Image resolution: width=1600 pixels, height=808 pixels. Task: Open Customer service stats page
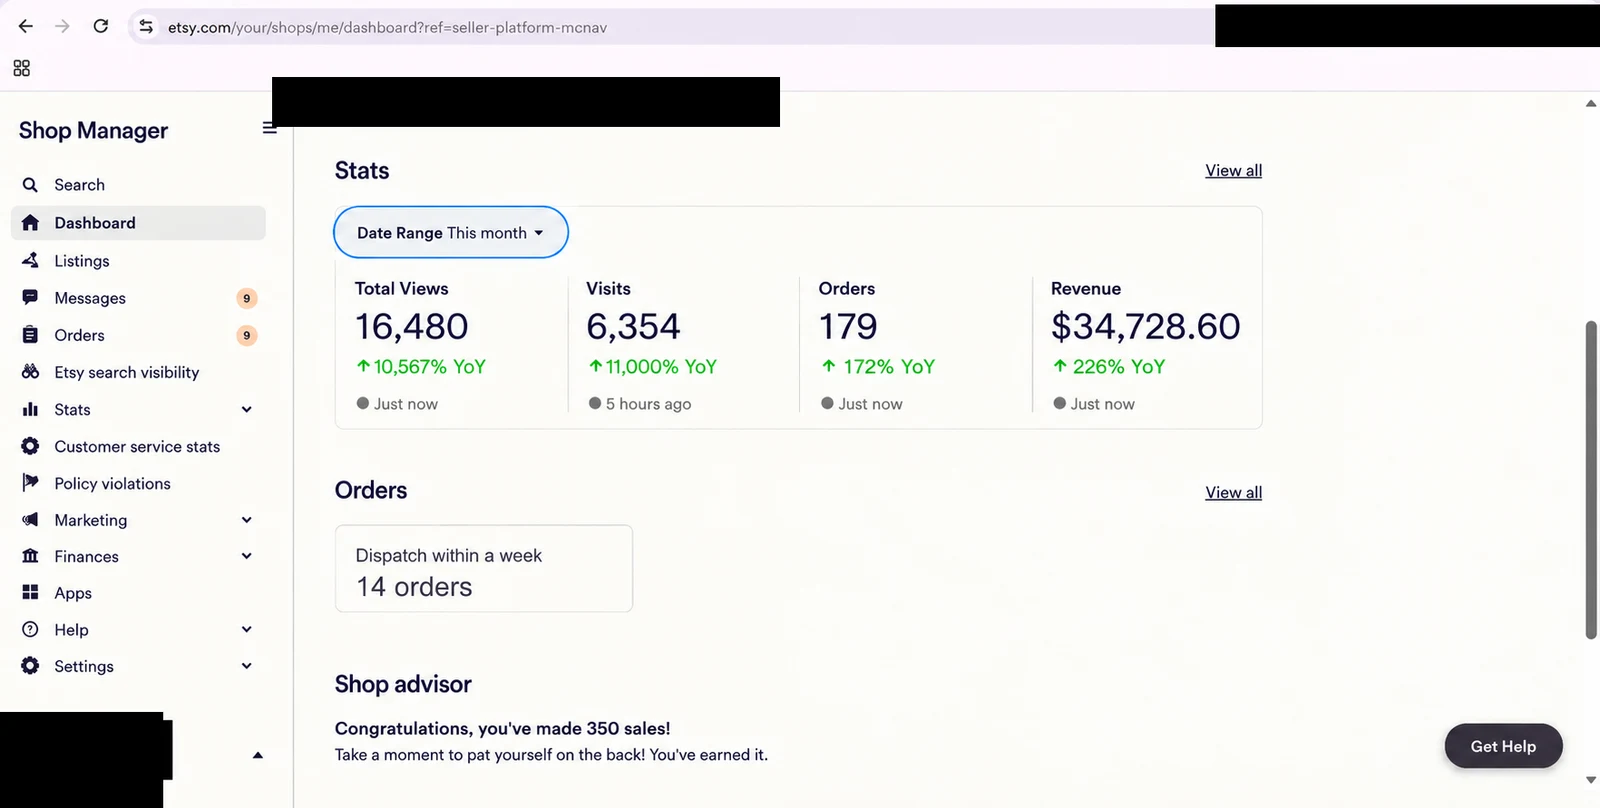[x=138, y=446]
